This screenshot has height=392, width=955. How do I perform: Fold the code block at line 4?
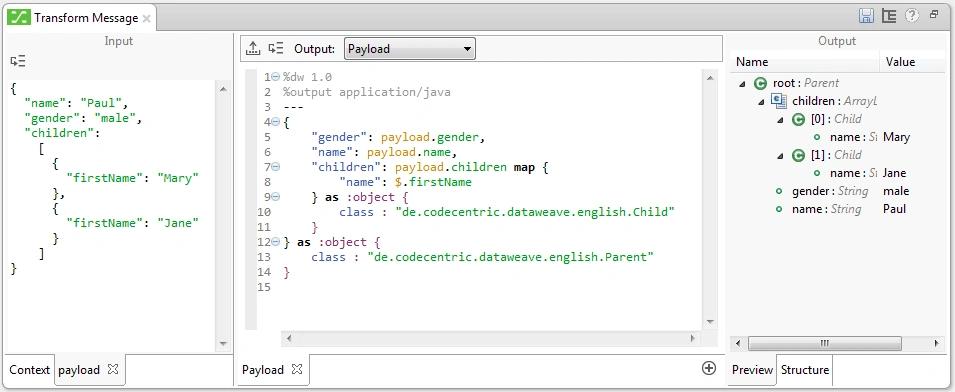pos(275,122)
